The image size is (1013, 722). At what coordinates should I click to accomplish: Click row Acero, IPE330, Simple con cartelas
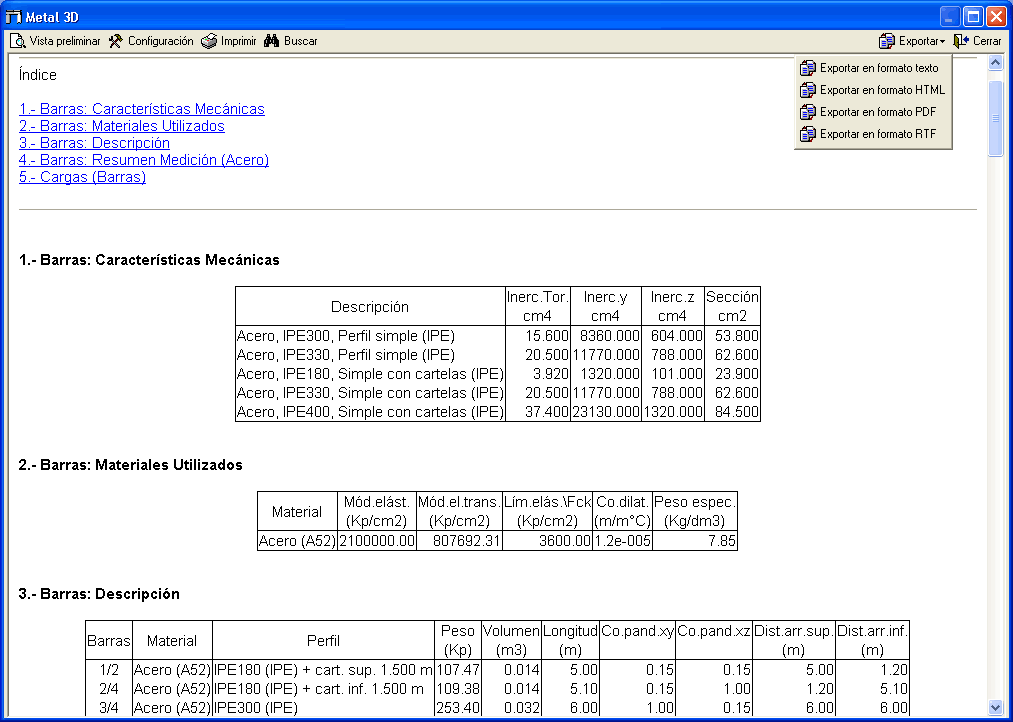click(497, 393)
